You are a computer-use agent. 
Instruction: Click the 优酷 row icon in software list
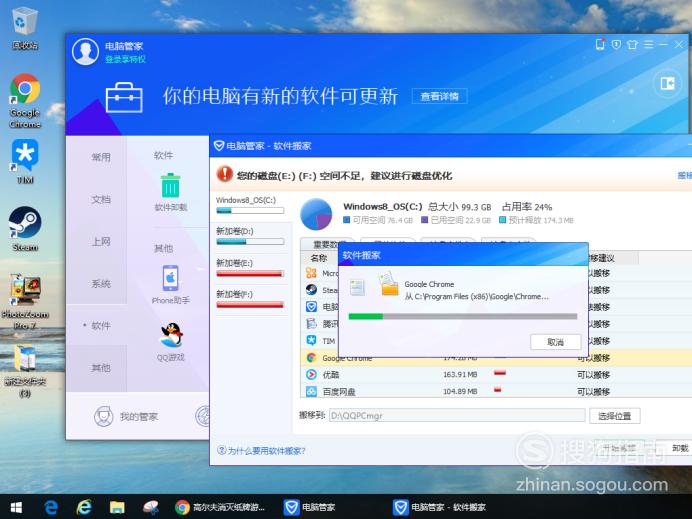[x=311, y=374]
